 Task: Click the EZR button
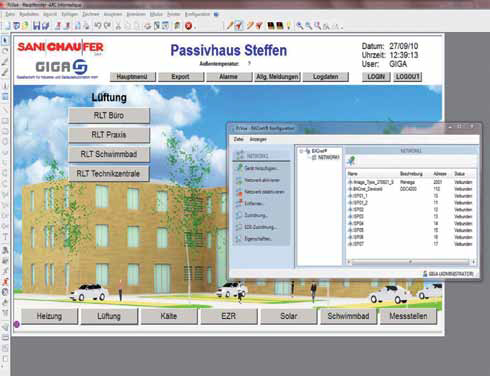(x=229, y=316)
